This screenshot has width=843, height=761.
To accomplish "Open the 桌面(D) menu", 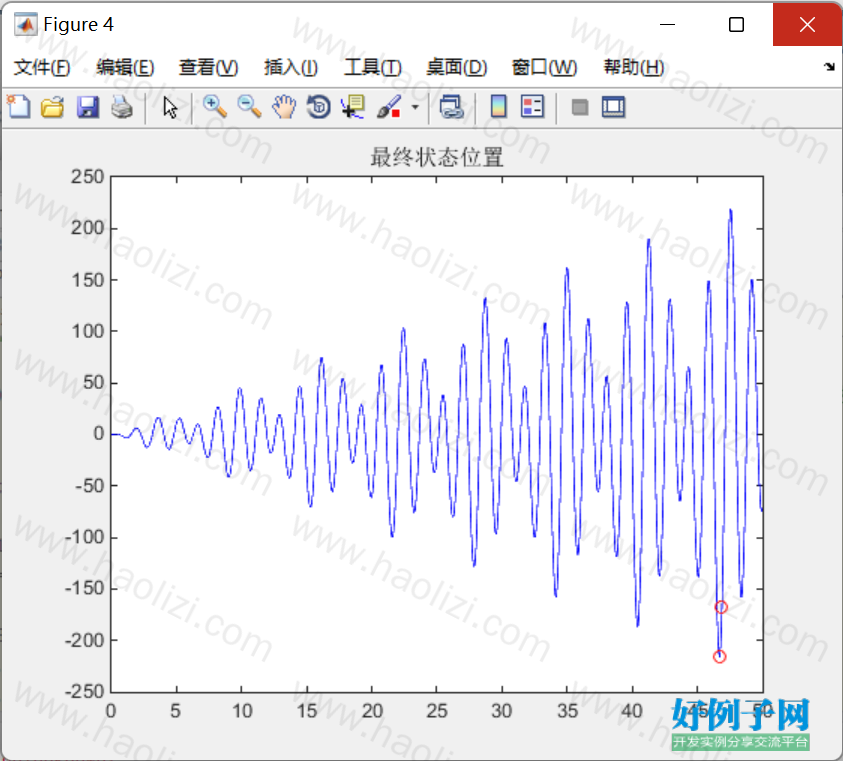I will (456, 67).
